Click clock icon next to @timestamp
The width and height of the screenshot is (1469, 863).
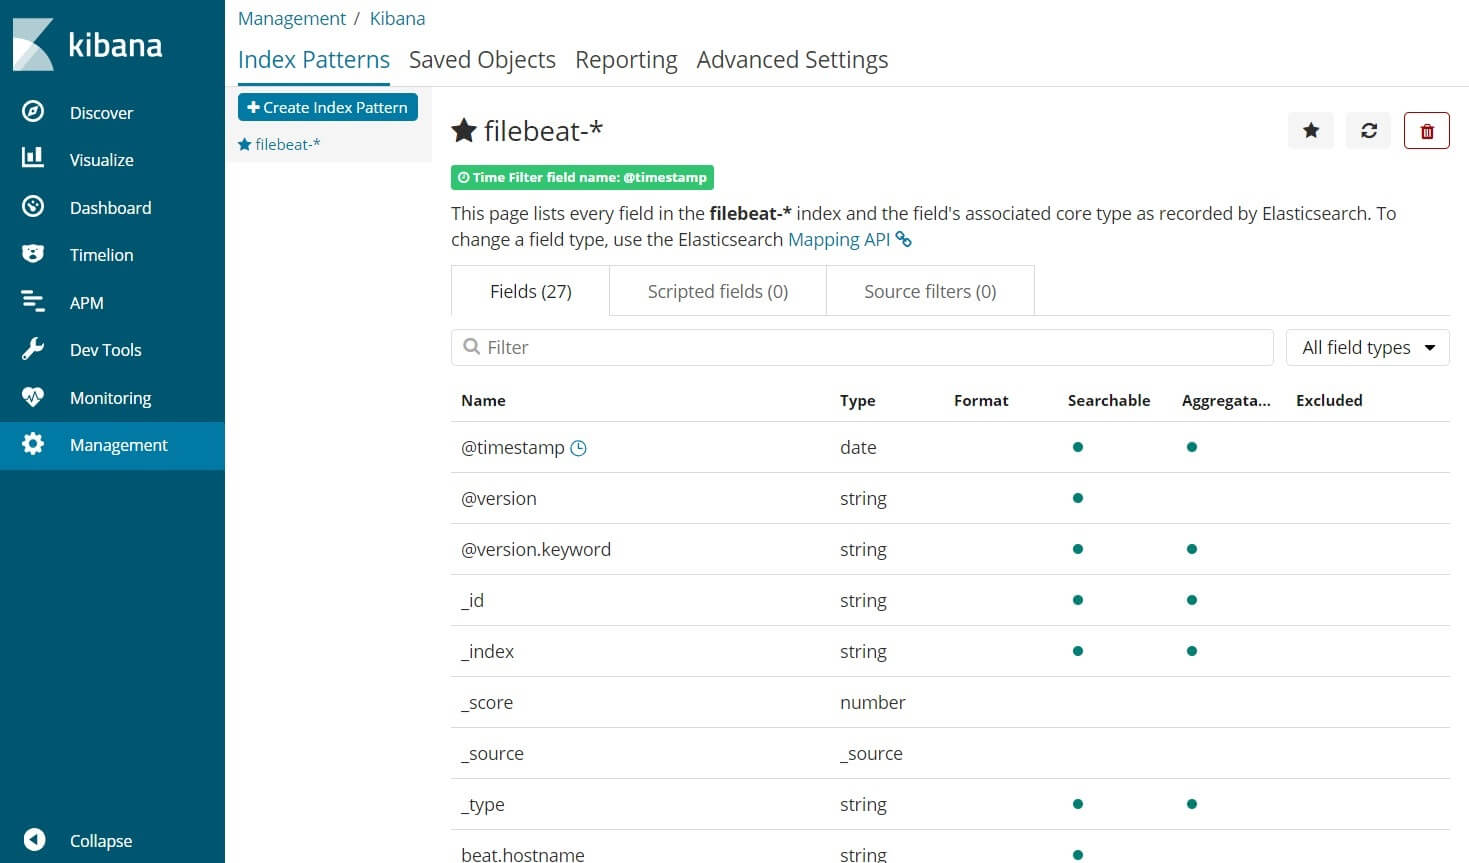[578, 448]
